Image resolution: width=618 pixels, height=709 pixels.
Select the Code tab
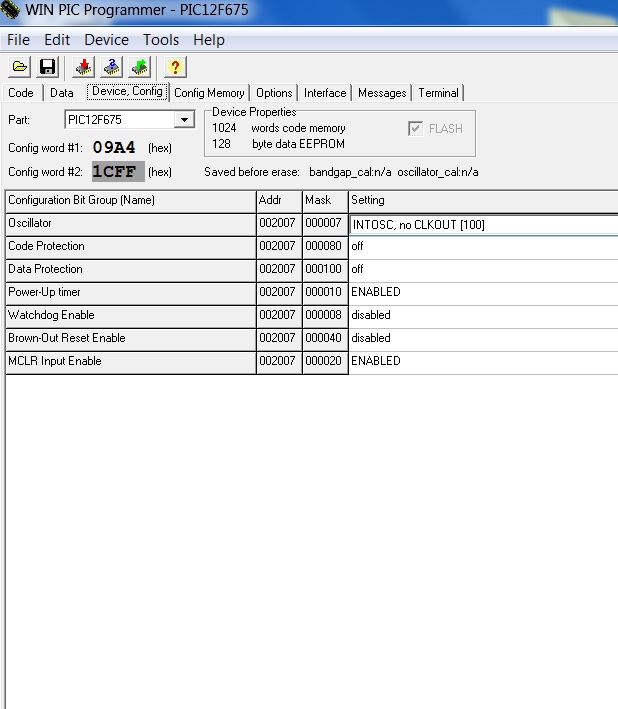pos(21,93)
